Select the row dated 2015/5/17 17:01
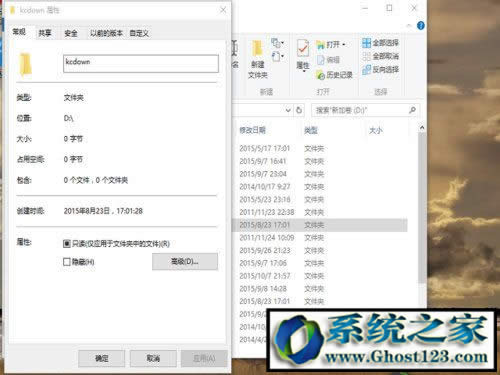500x375 pixels. click(x=320, y=148)
